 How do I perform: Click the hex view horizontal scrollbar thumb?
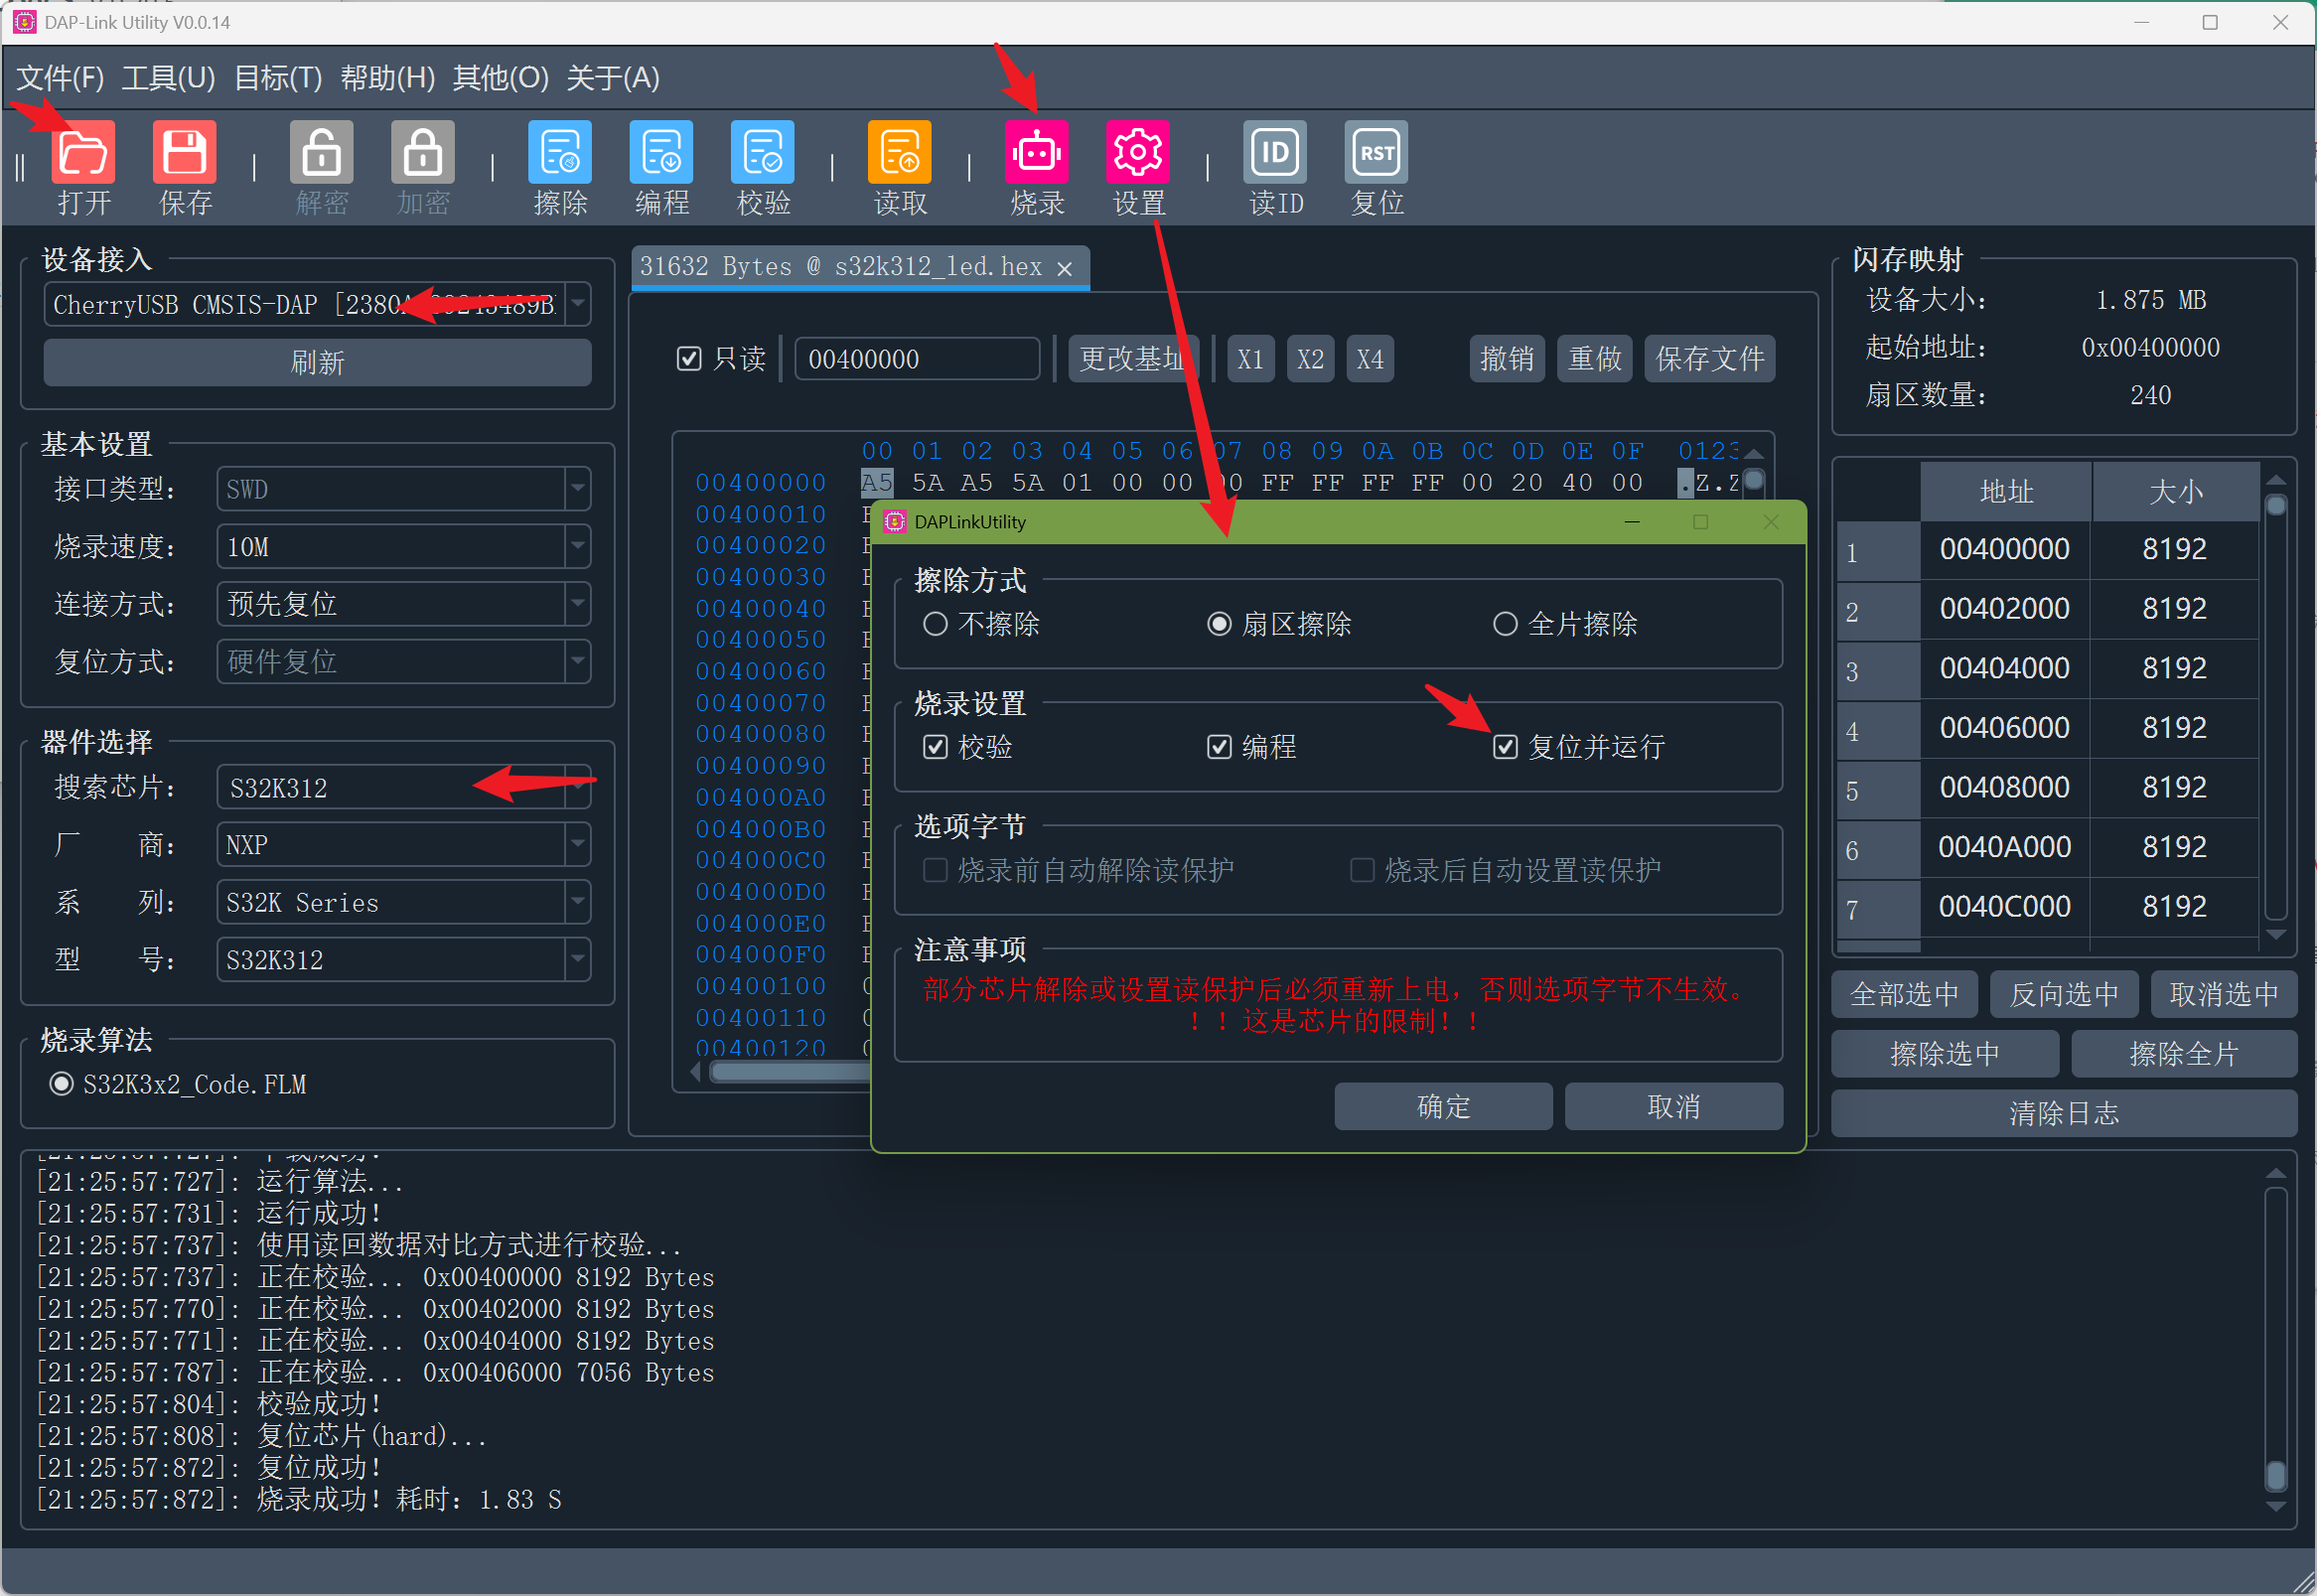coord(790,1072)
